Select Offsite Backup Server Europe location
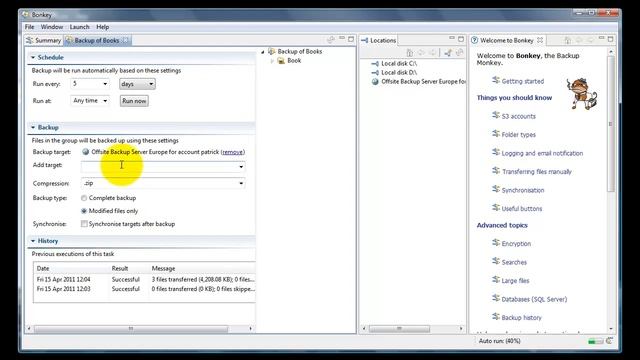 (x=418, y=82)
